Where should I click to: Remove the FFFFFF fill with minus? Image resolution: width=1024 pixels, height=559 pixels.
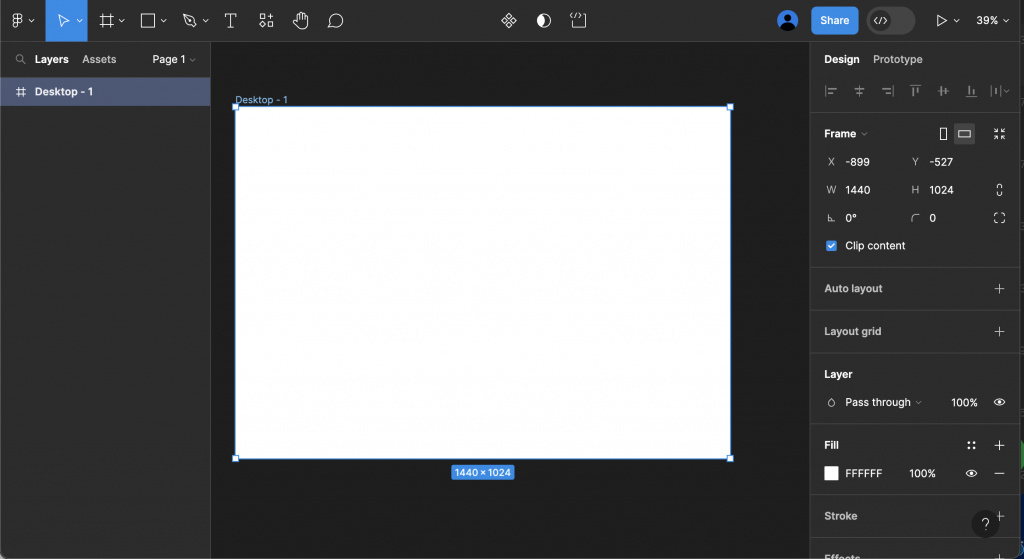click(999, 473)
